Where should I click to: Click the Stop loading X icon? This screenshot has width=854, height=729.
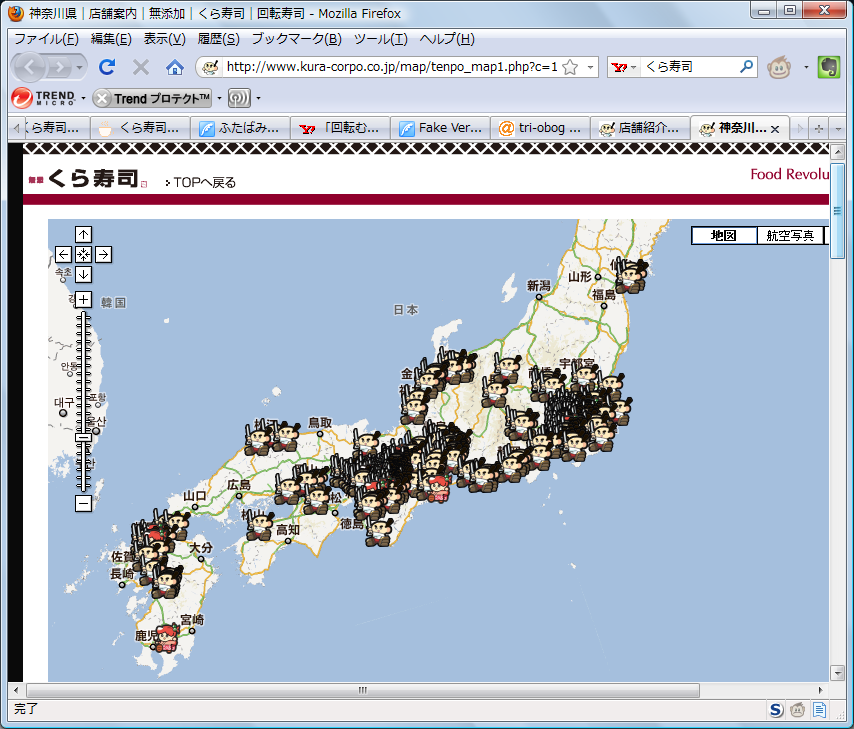point(141,67)
